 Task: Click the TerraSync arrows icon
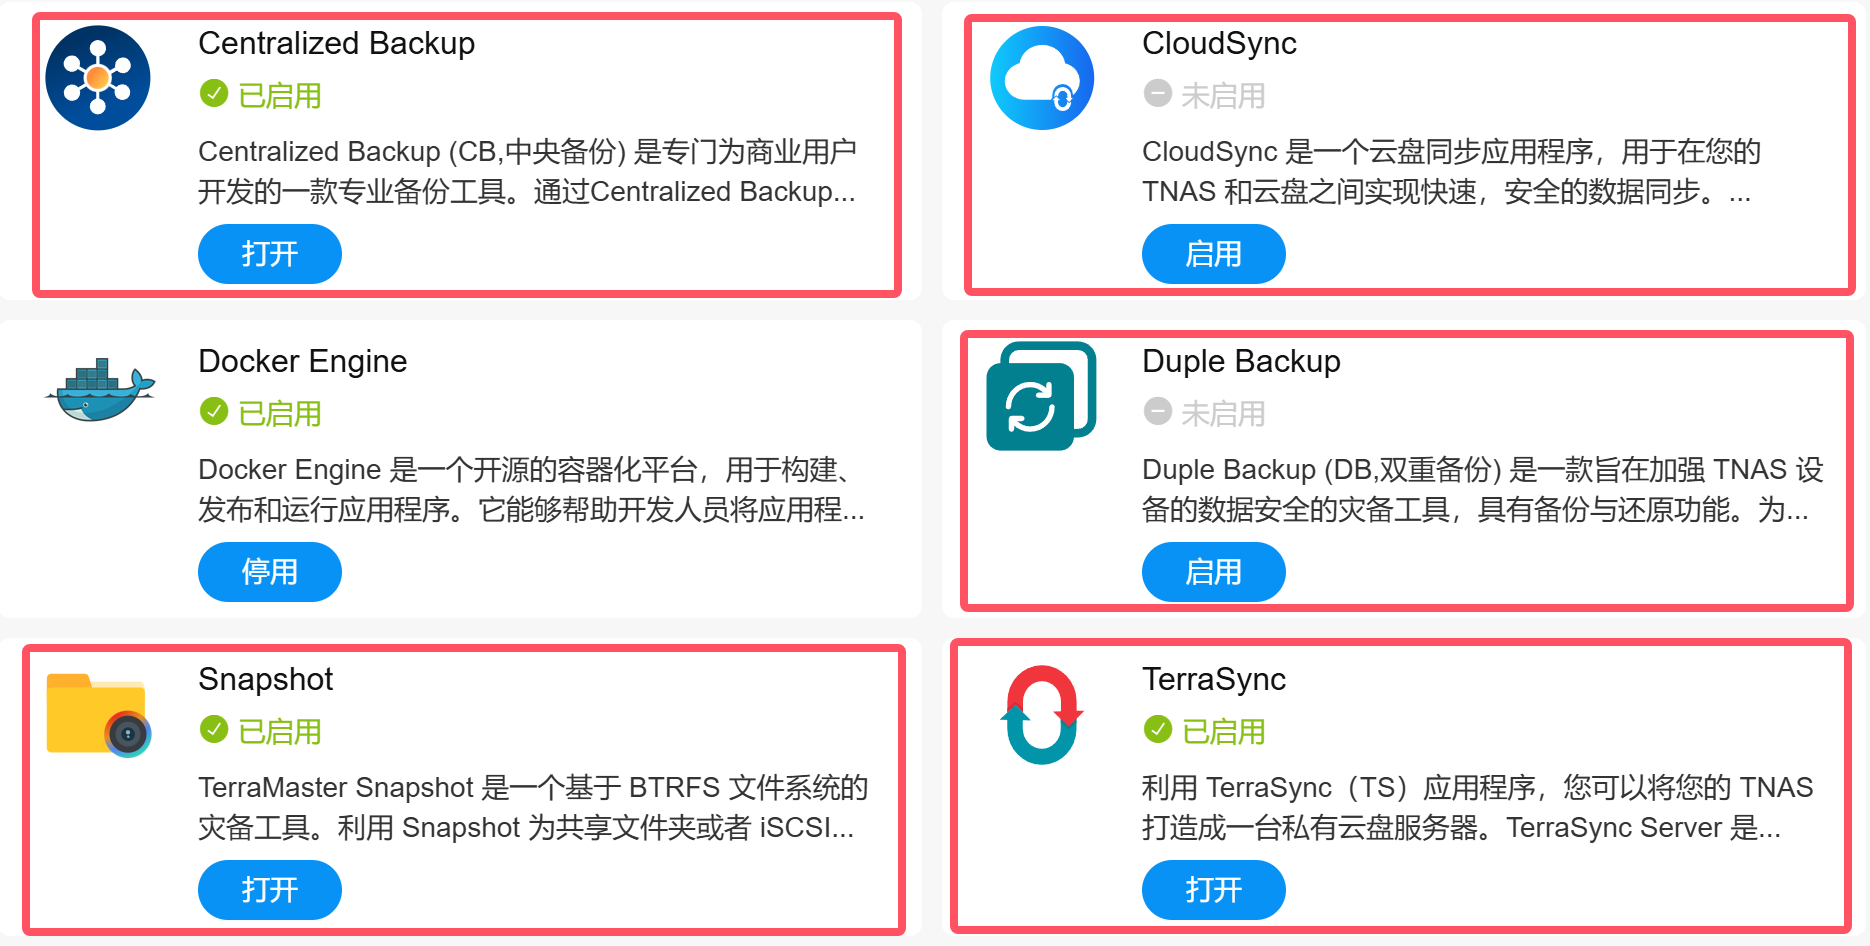click(1042, 714)
